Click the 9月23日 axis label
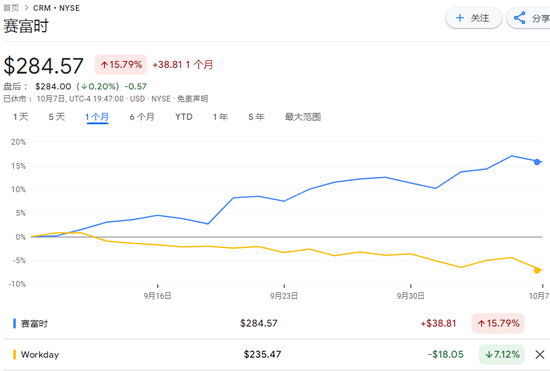Viewport: 550px width, 371px height. [x=284, y=296]
